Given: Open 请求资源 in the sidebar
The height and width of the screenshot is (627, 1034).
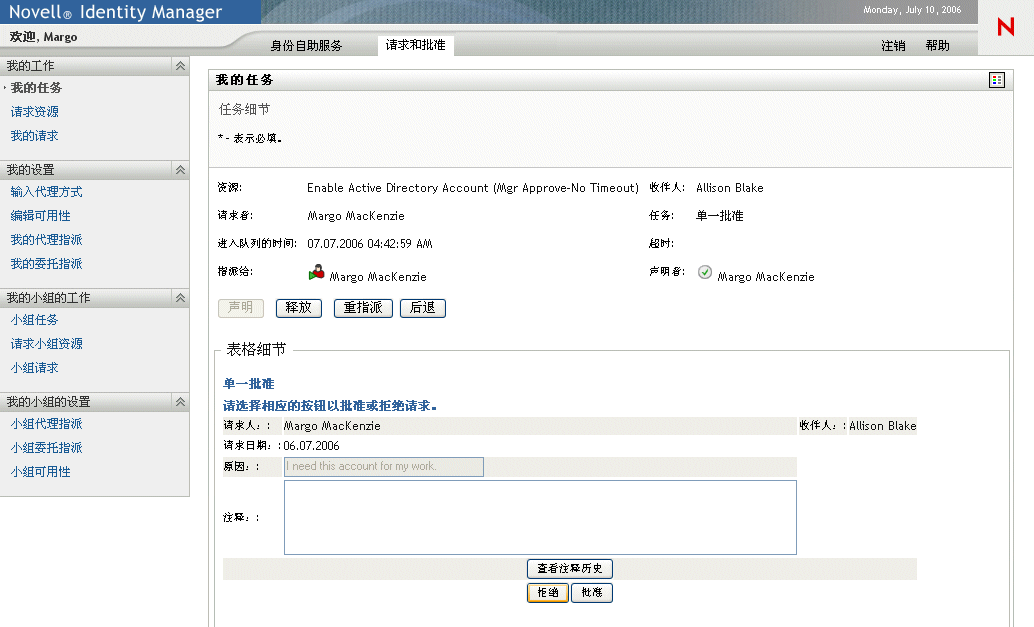Looking at the screenshot, I should (34, 111).
